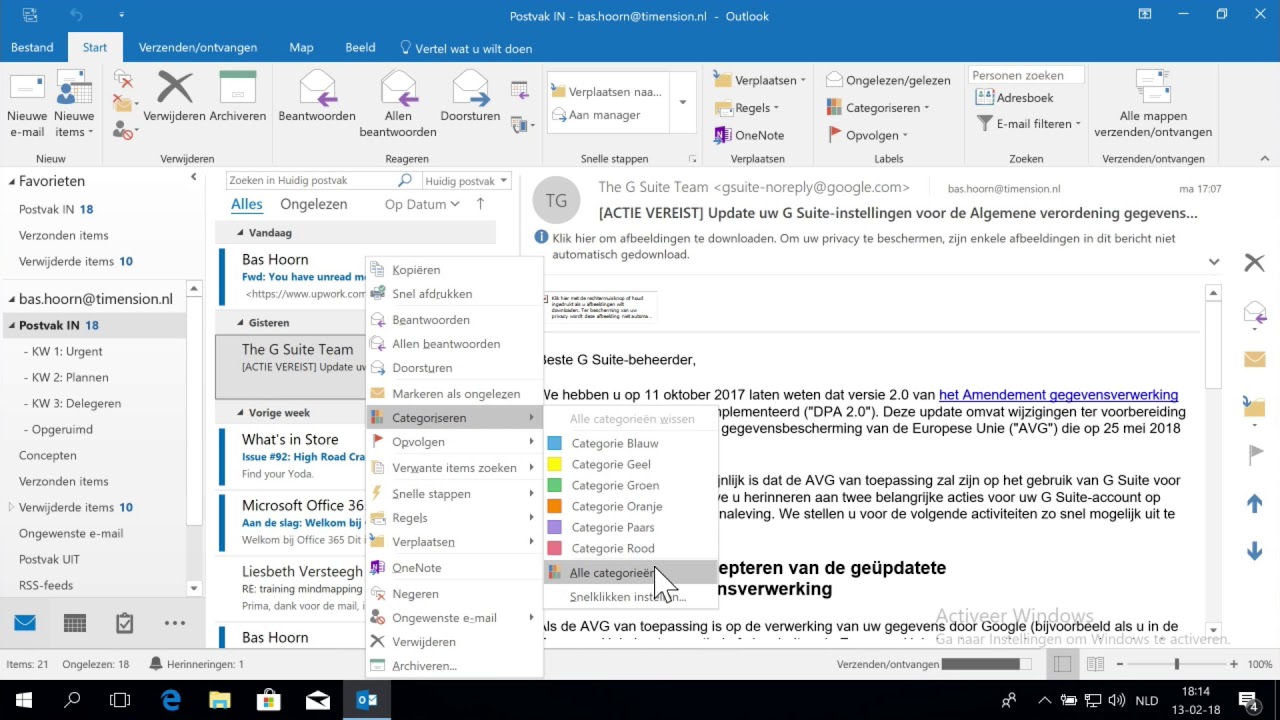This screenshot has height=720, width=1280.
Task: Click the Verwijderen ribbon icon
Action: 175,98
